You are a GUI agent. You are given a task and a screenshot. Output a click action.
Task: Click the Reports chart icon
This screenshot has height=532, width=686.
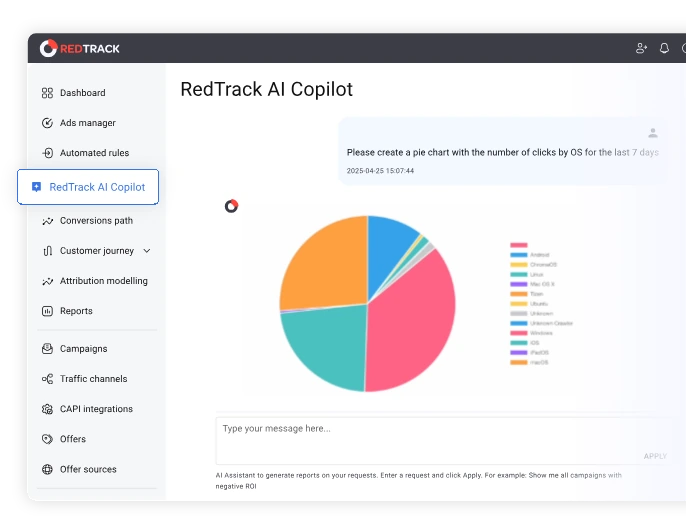tap(47, 311)
